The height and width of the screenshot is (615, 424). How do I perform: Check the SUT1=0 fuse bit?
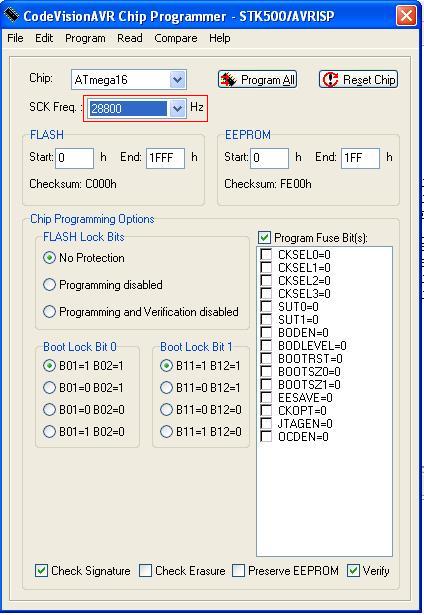coord(266,319)
